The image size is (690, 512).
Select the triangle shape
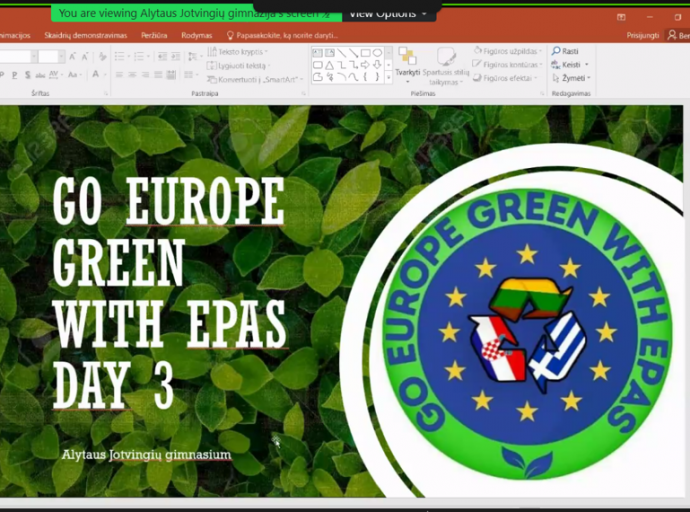330,65
